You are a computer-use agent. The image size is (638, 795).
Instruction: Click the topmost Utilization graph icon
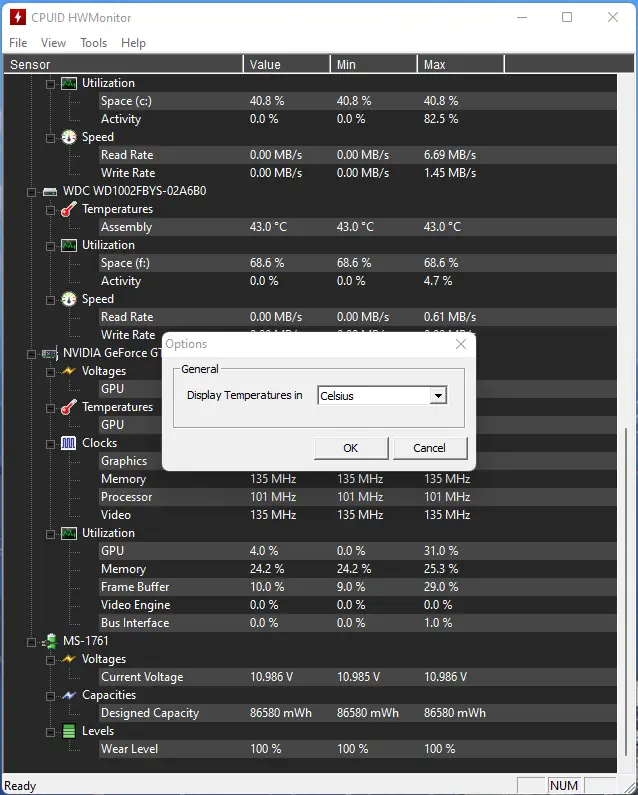click(68, 83)
